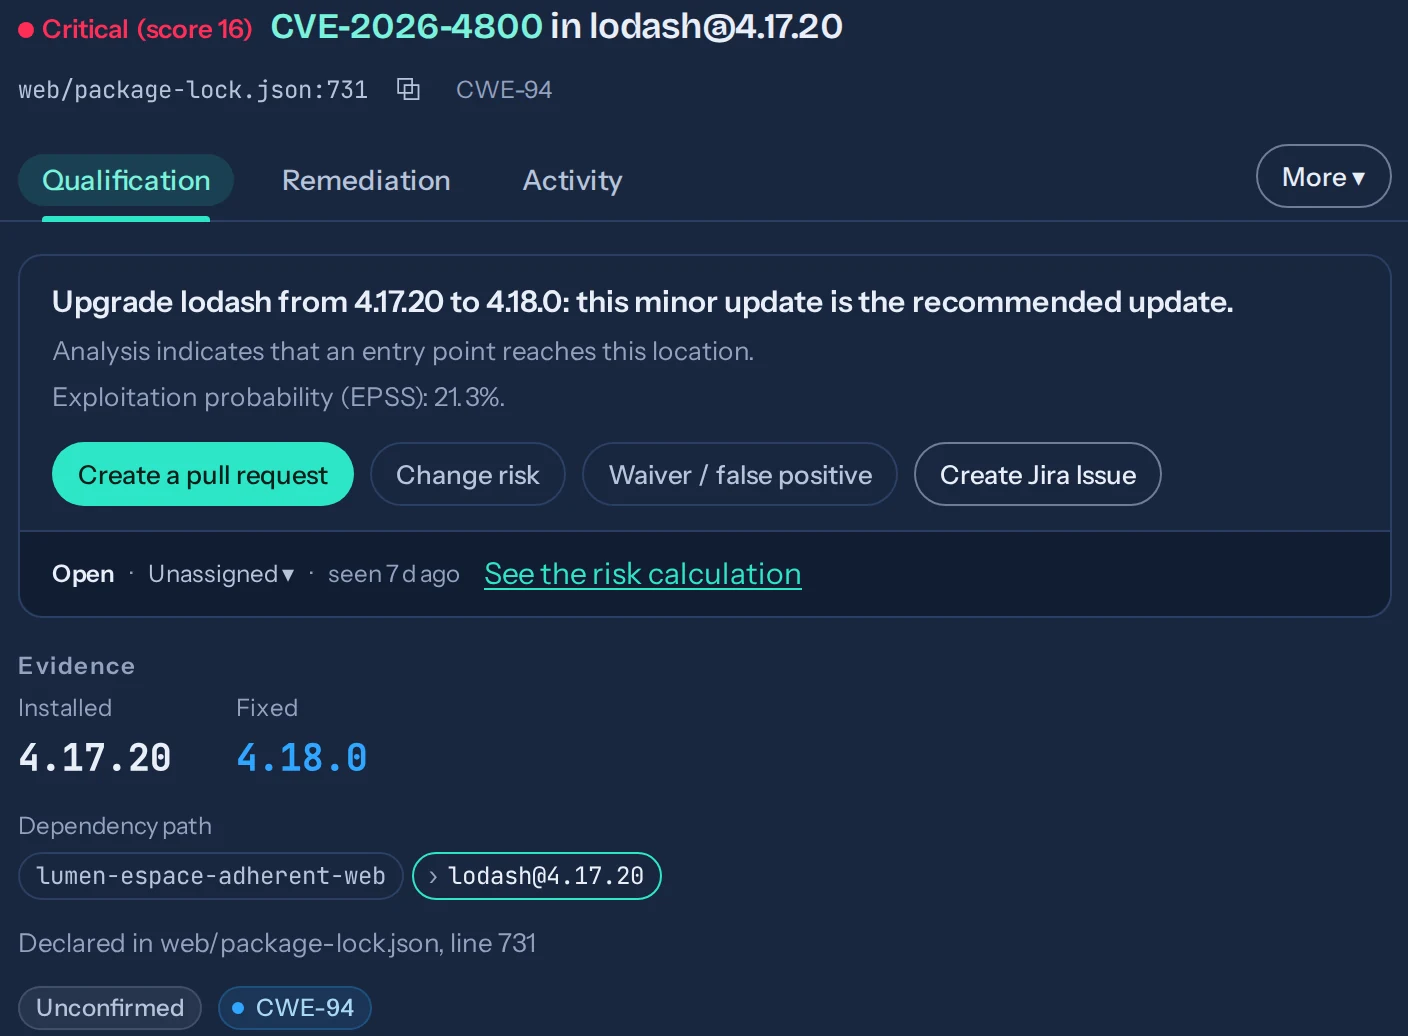Viewport: 1408px width, 1036px height.
Task: Switch to the Activity tab
Action: tap(572, 180)
